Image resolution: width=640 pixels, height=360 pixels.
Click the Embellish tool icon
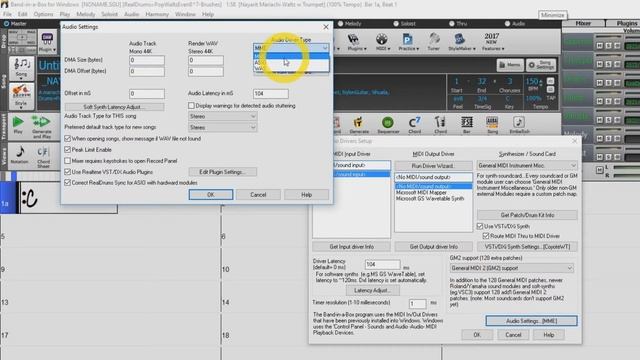(x=519, y=124)
